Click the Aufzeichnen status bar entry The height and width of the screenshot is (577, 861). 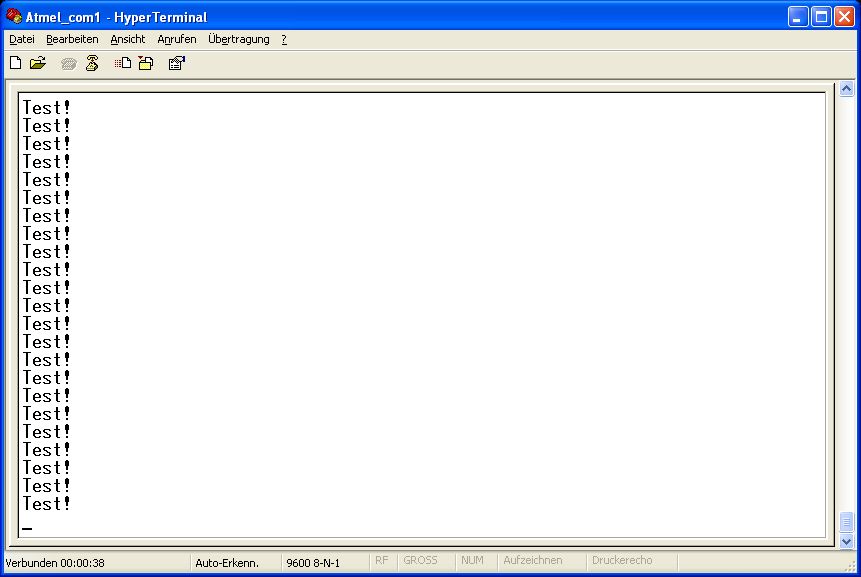pos(533,561)
